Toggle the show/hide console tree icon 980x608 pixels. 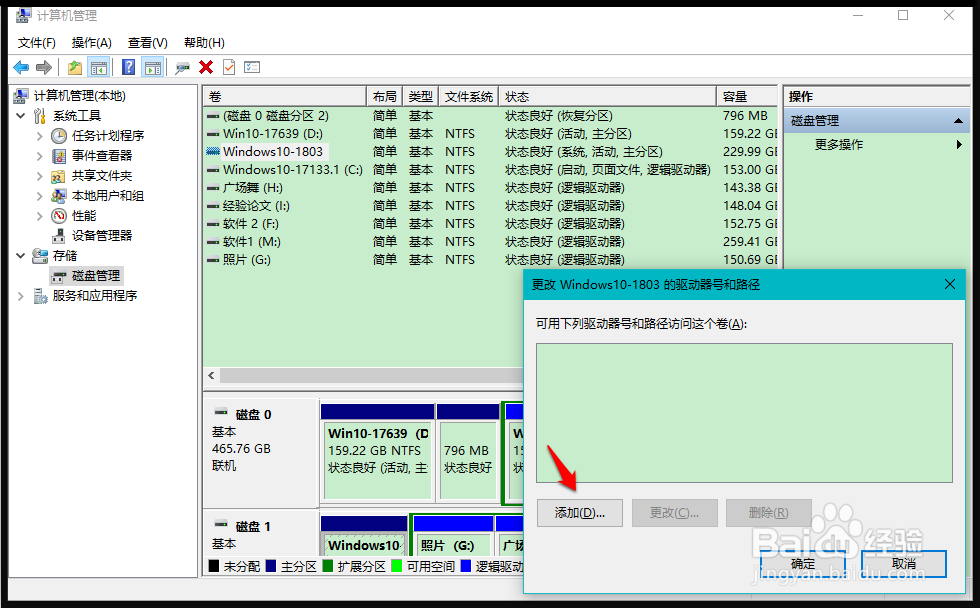click(99, 67)
